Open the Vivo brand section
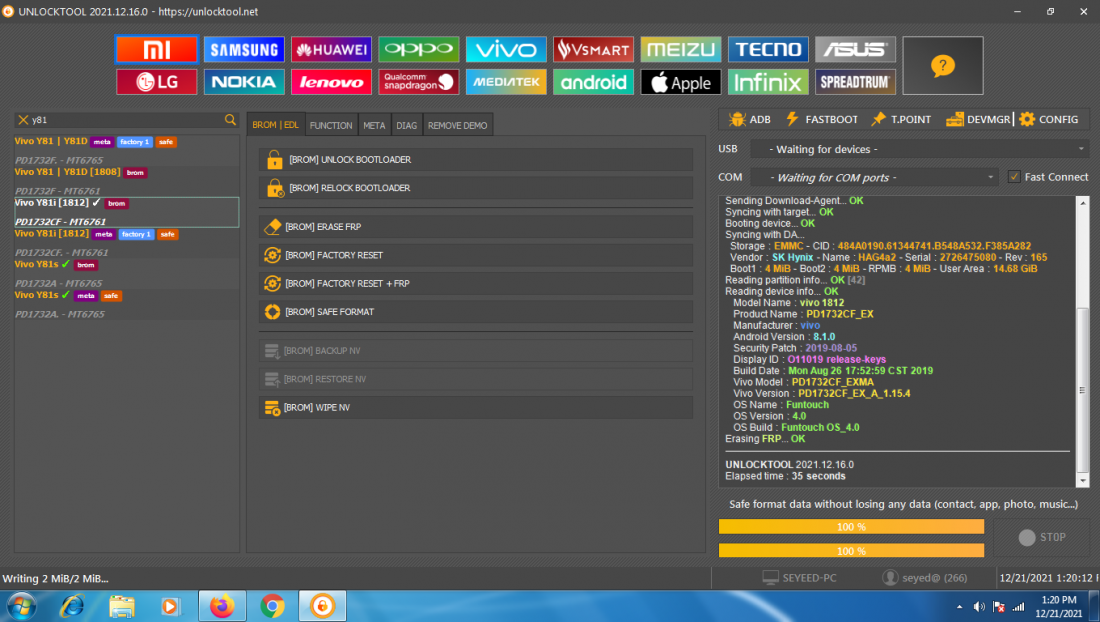Image resolution: width=1100 pixels, height=622 pixels. tap(506, 49)
